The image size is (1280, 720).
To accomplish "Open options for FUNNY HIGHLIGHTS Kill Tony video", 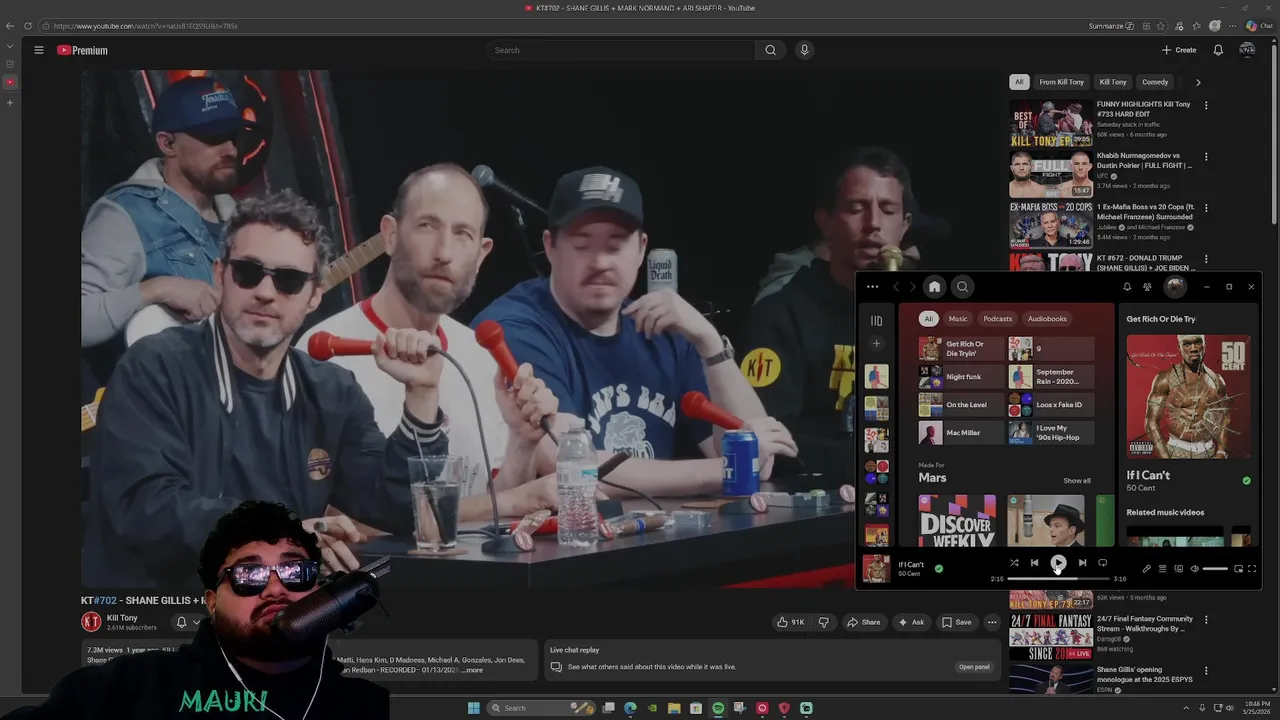I will [1206, 105].
